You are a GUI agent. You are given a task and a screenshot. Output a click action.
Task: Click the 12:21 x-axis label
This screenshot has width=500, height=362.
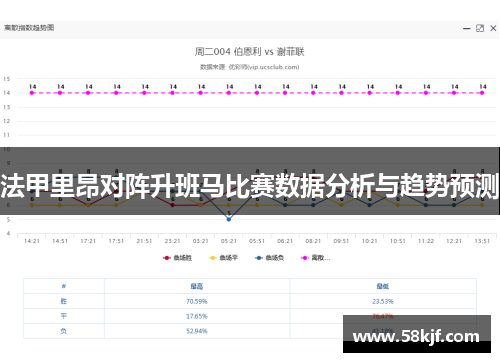454,241
